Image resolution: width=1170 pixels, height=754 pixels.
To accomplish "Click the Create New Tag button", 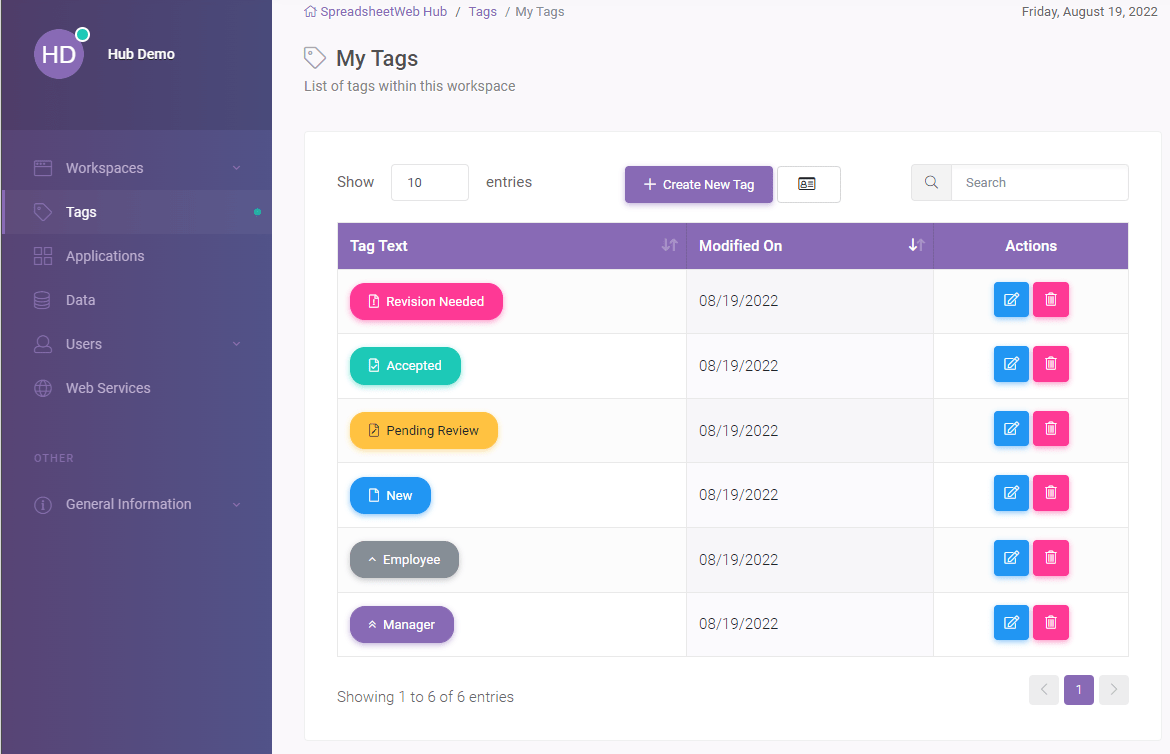I will [698, 184].
